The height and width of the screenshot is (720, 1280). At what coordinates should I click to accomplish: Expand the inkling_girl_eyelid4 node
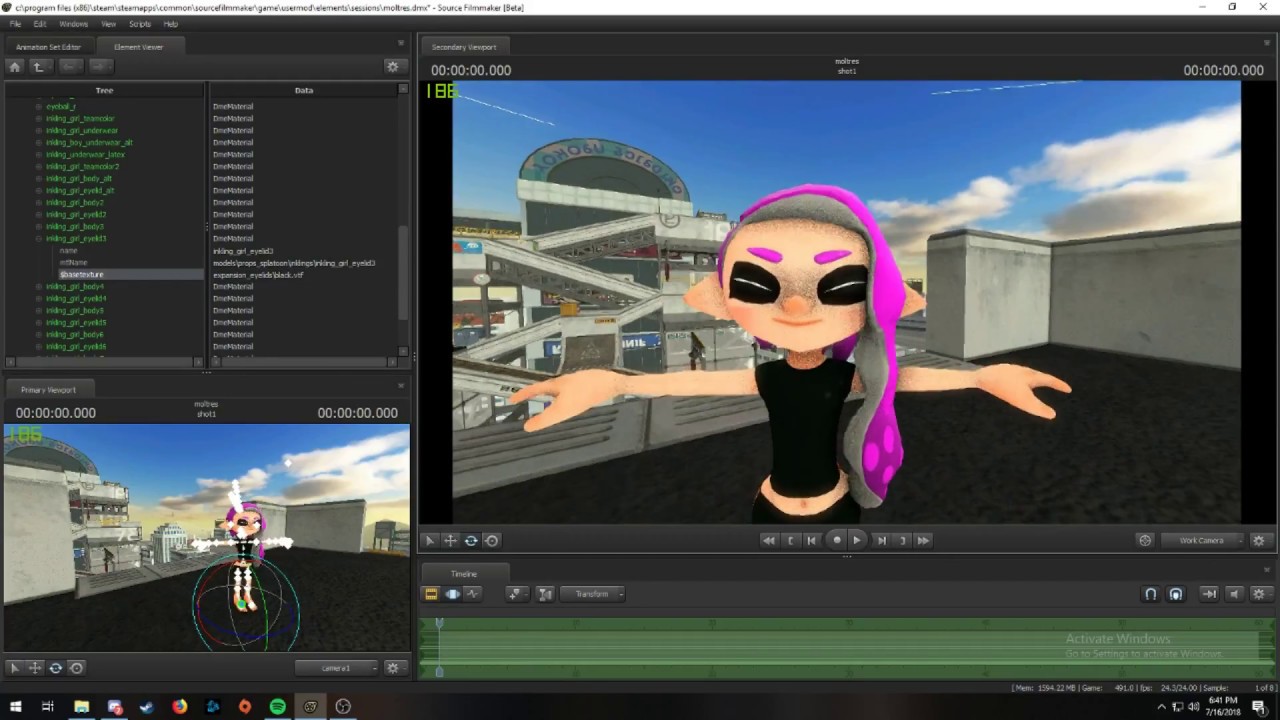[x=39, y=299]
